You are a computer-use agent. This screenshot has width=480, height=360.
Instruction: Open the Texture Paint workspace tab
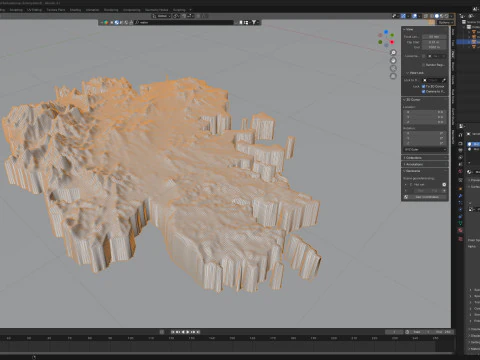tap(56, 10)
